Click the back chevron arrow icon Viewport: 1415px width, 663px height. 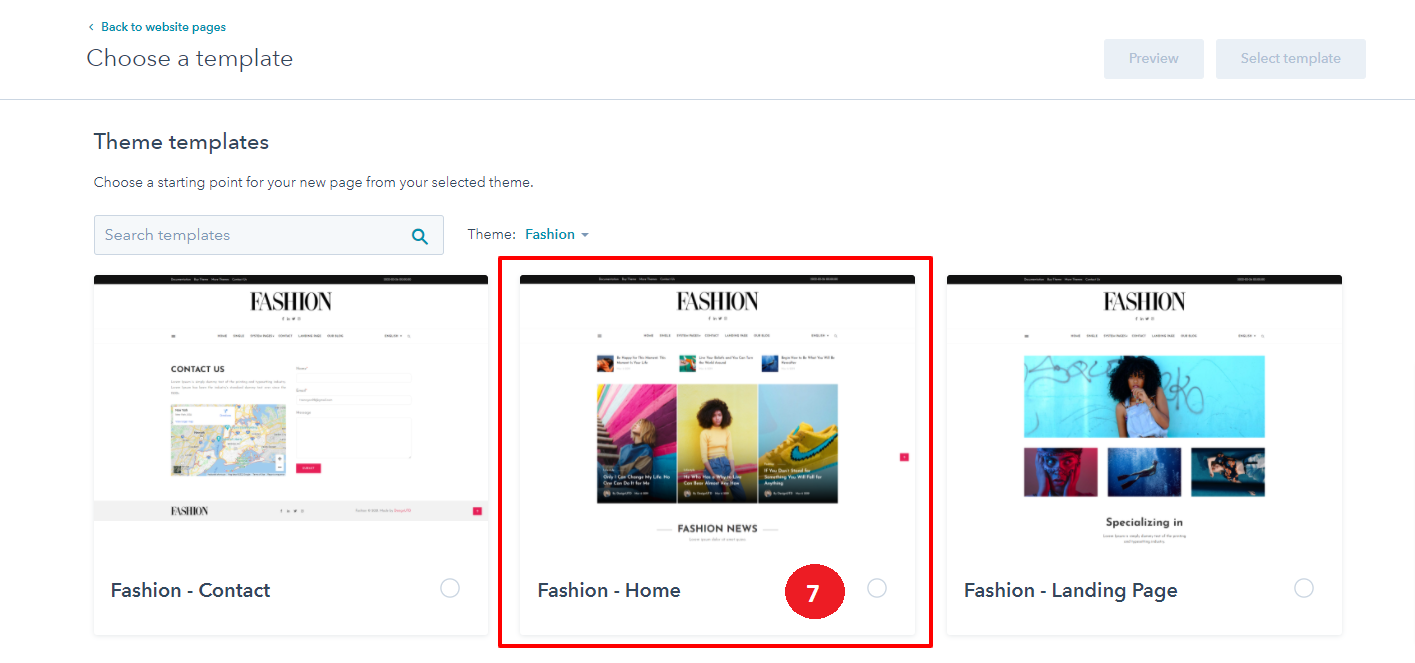(91, 27)
